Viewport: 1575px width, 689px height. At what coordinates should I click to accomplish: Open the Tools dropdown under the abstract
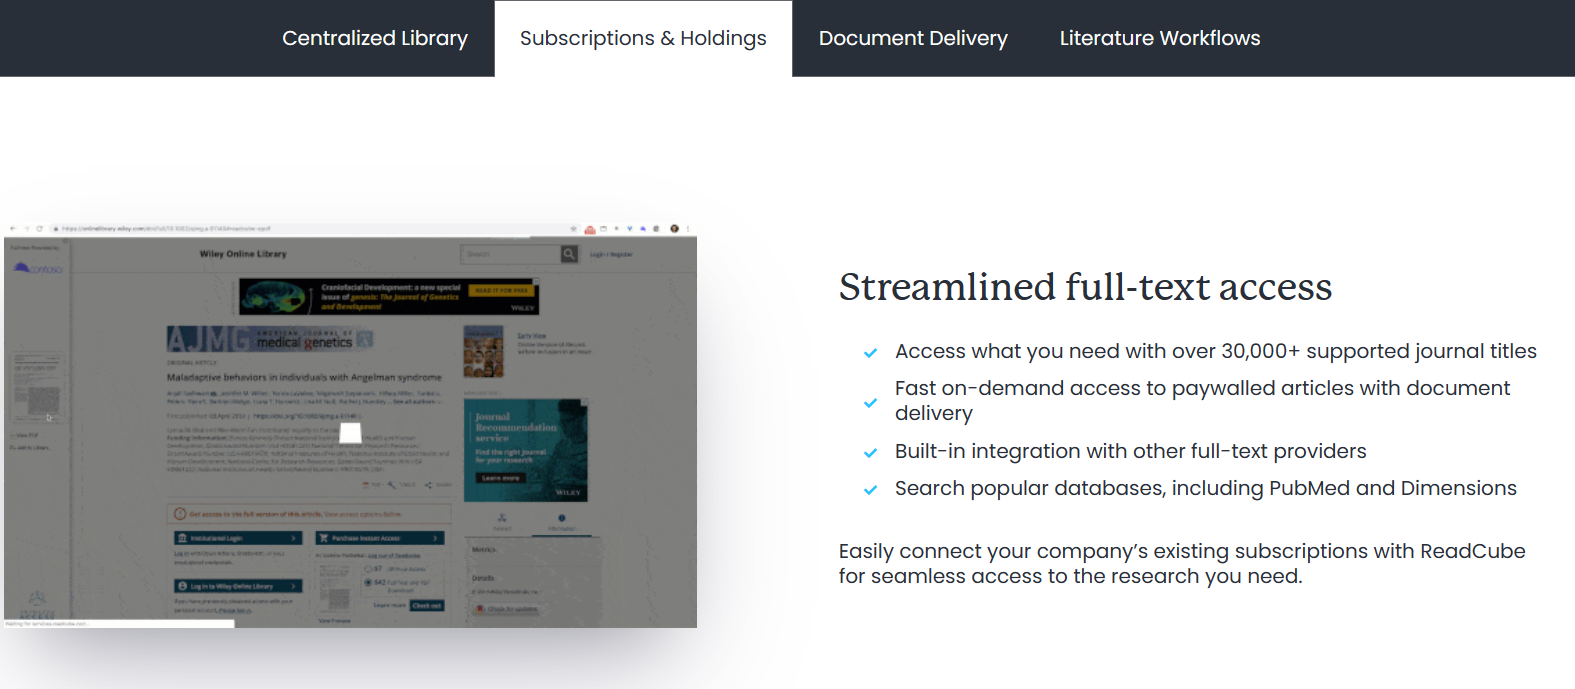[x=400, y=485]
